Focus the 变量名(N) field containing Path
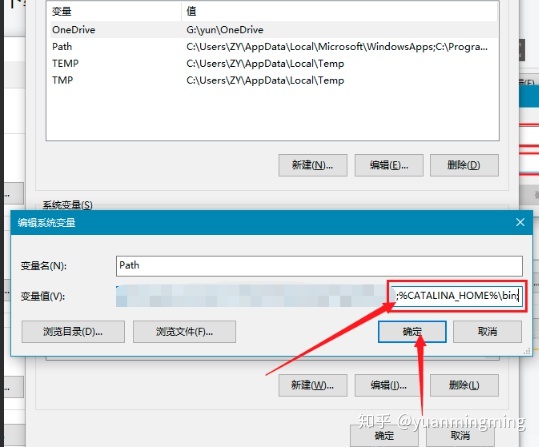The height and width of the screenshot is (447, 539). point(319,266)
